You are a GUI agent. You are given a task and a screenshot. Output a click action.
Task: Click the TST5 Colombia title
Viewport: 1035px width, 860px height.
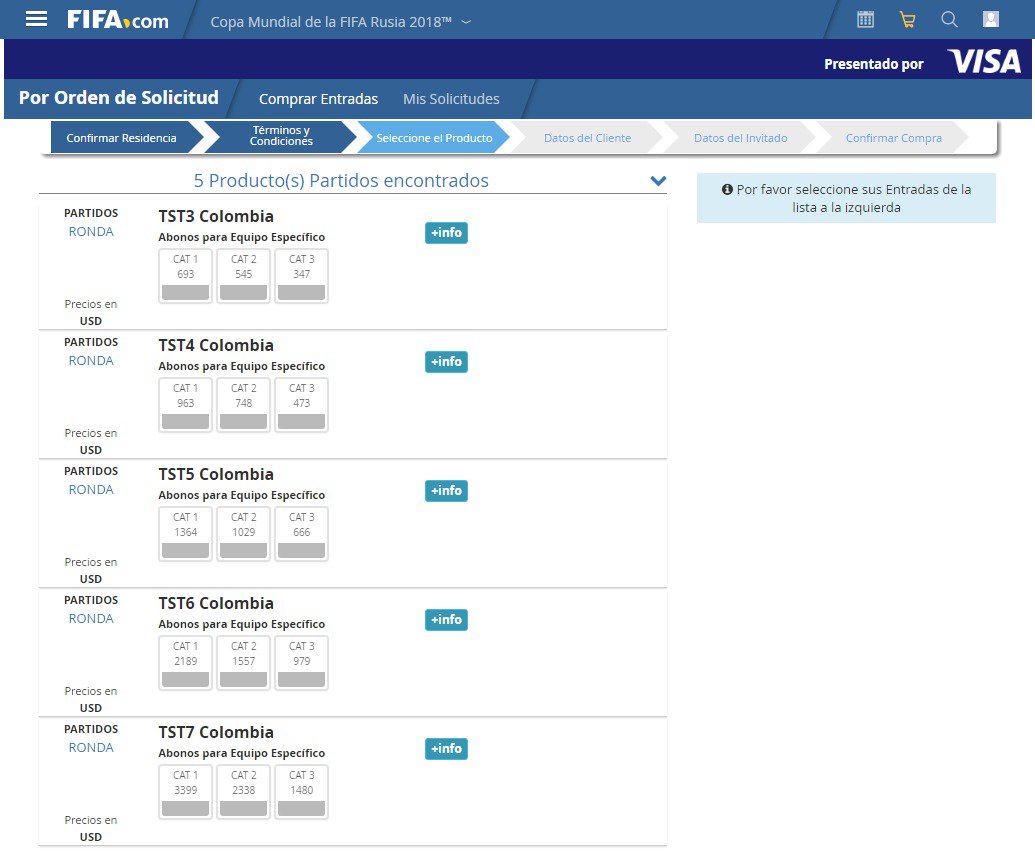point(216,475)
